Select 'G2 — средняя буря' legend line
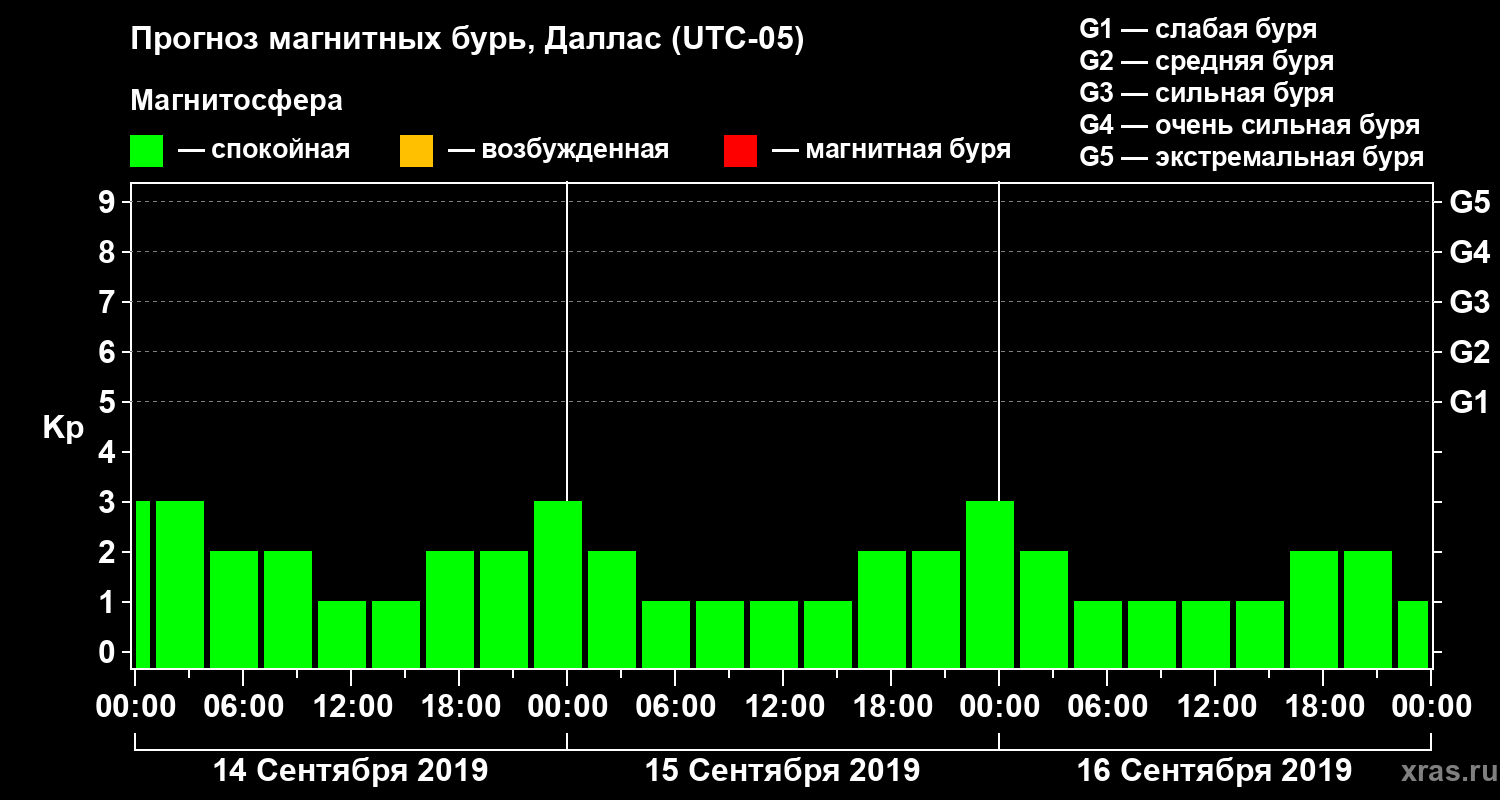The height and width of the screenshot is (800, 1500). click(x=1207, y=61)
